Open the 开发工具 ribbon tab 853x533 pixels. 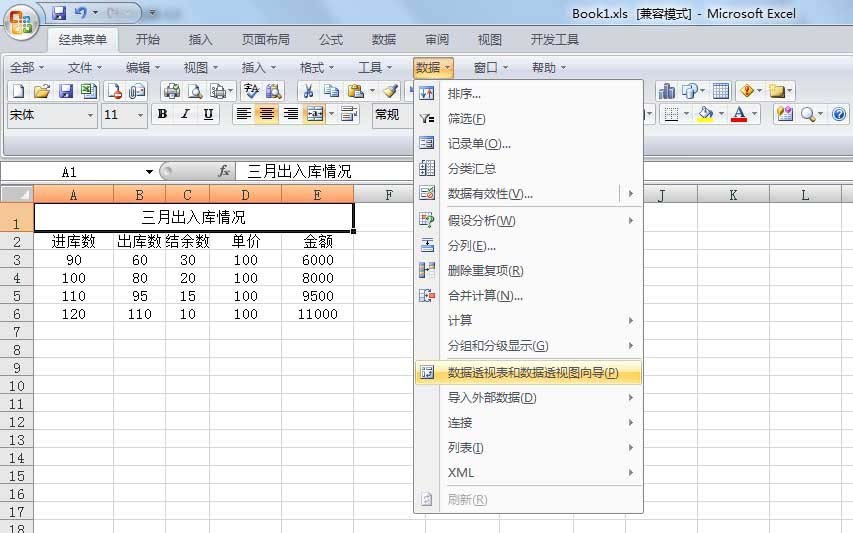pos(554,39)
